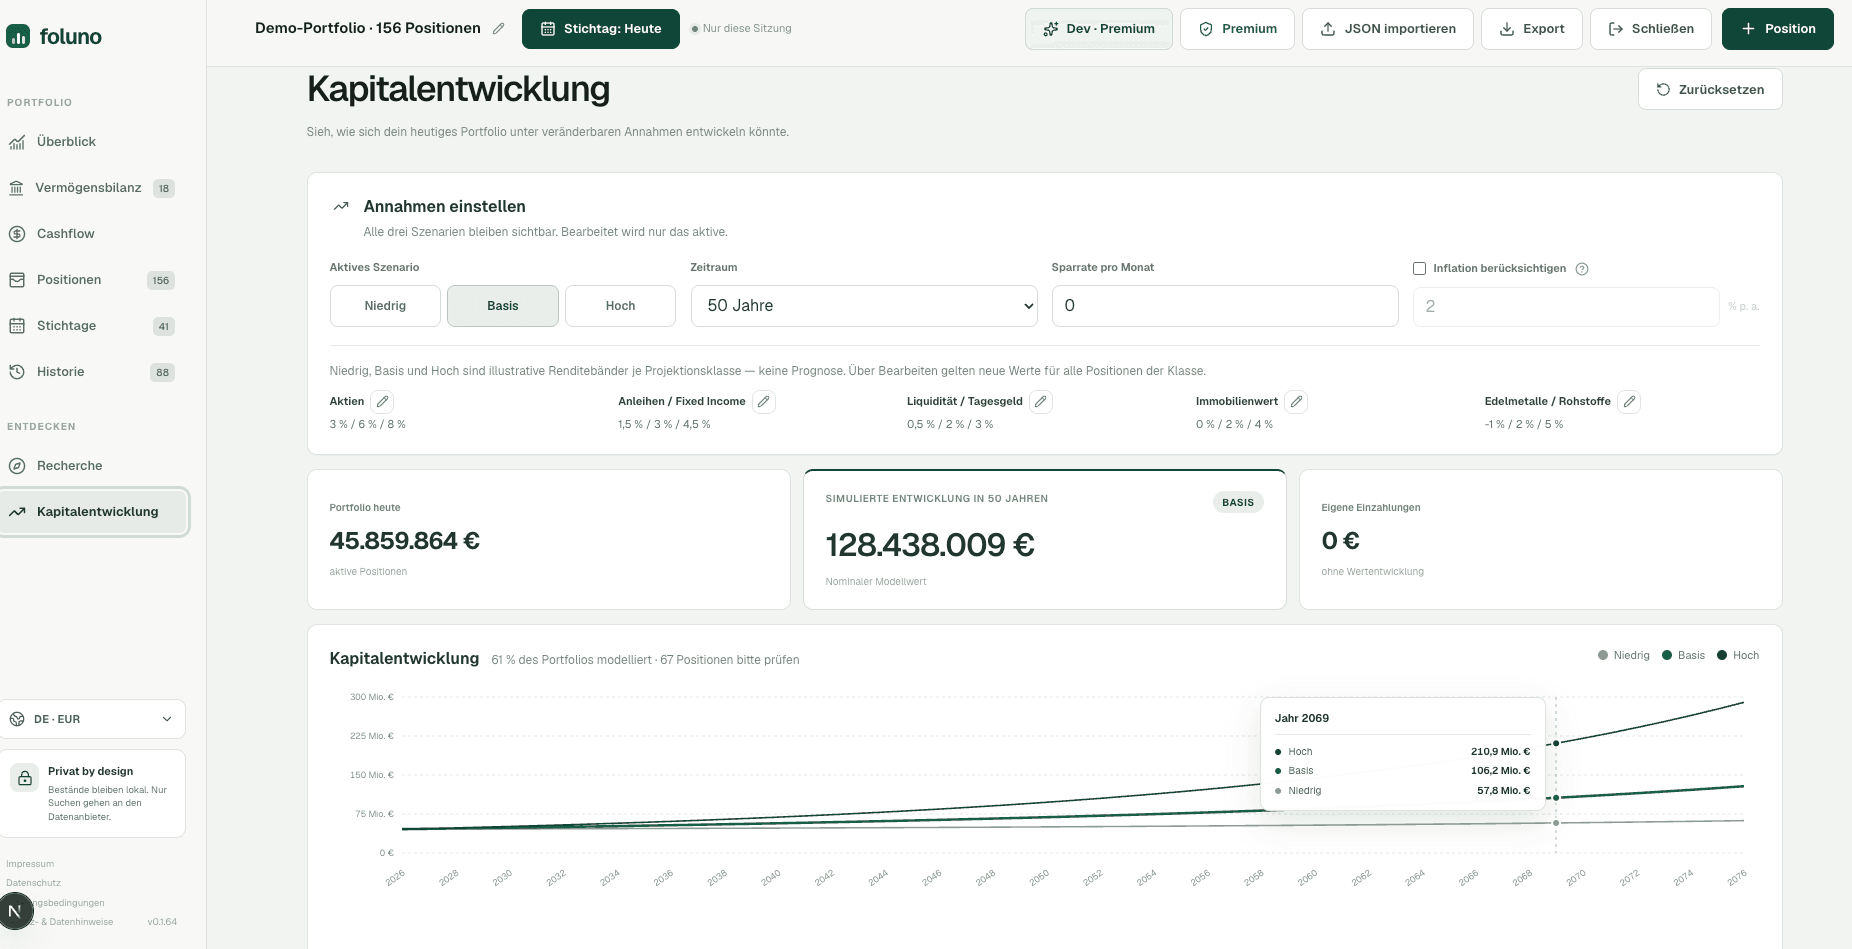This screenshot has width=1852, height=949.
Task: Click the BASIS badge
Action: (1238, 503)
